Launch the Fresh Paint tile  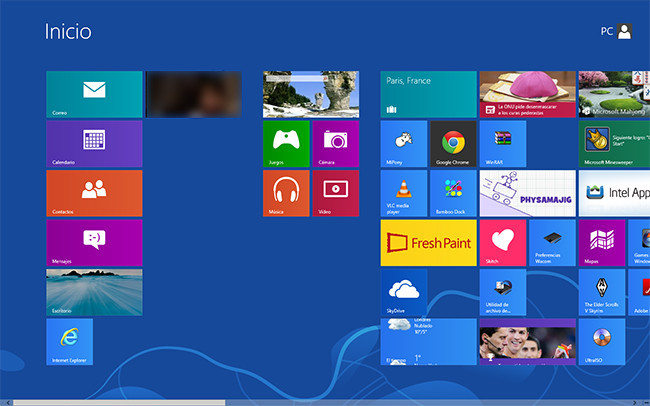428,243
